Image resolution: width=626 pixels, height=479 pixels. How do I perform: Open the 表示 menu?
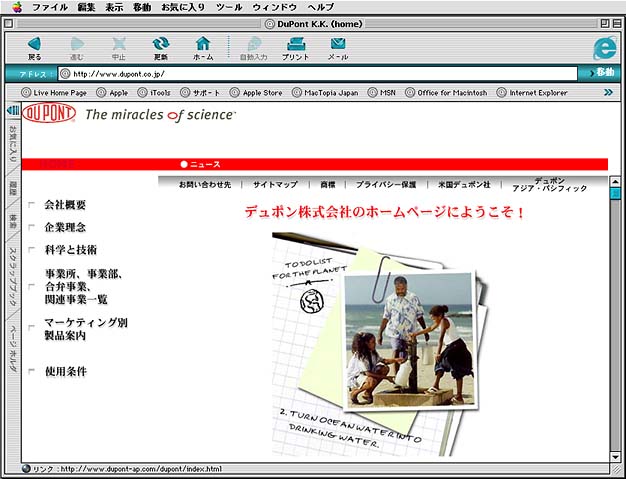click(114, 7)
